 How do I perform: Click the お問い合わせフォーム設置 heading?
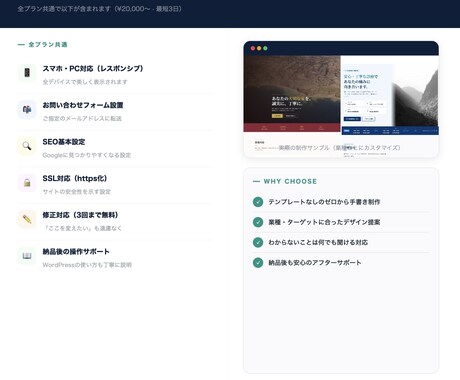point(83,105)
